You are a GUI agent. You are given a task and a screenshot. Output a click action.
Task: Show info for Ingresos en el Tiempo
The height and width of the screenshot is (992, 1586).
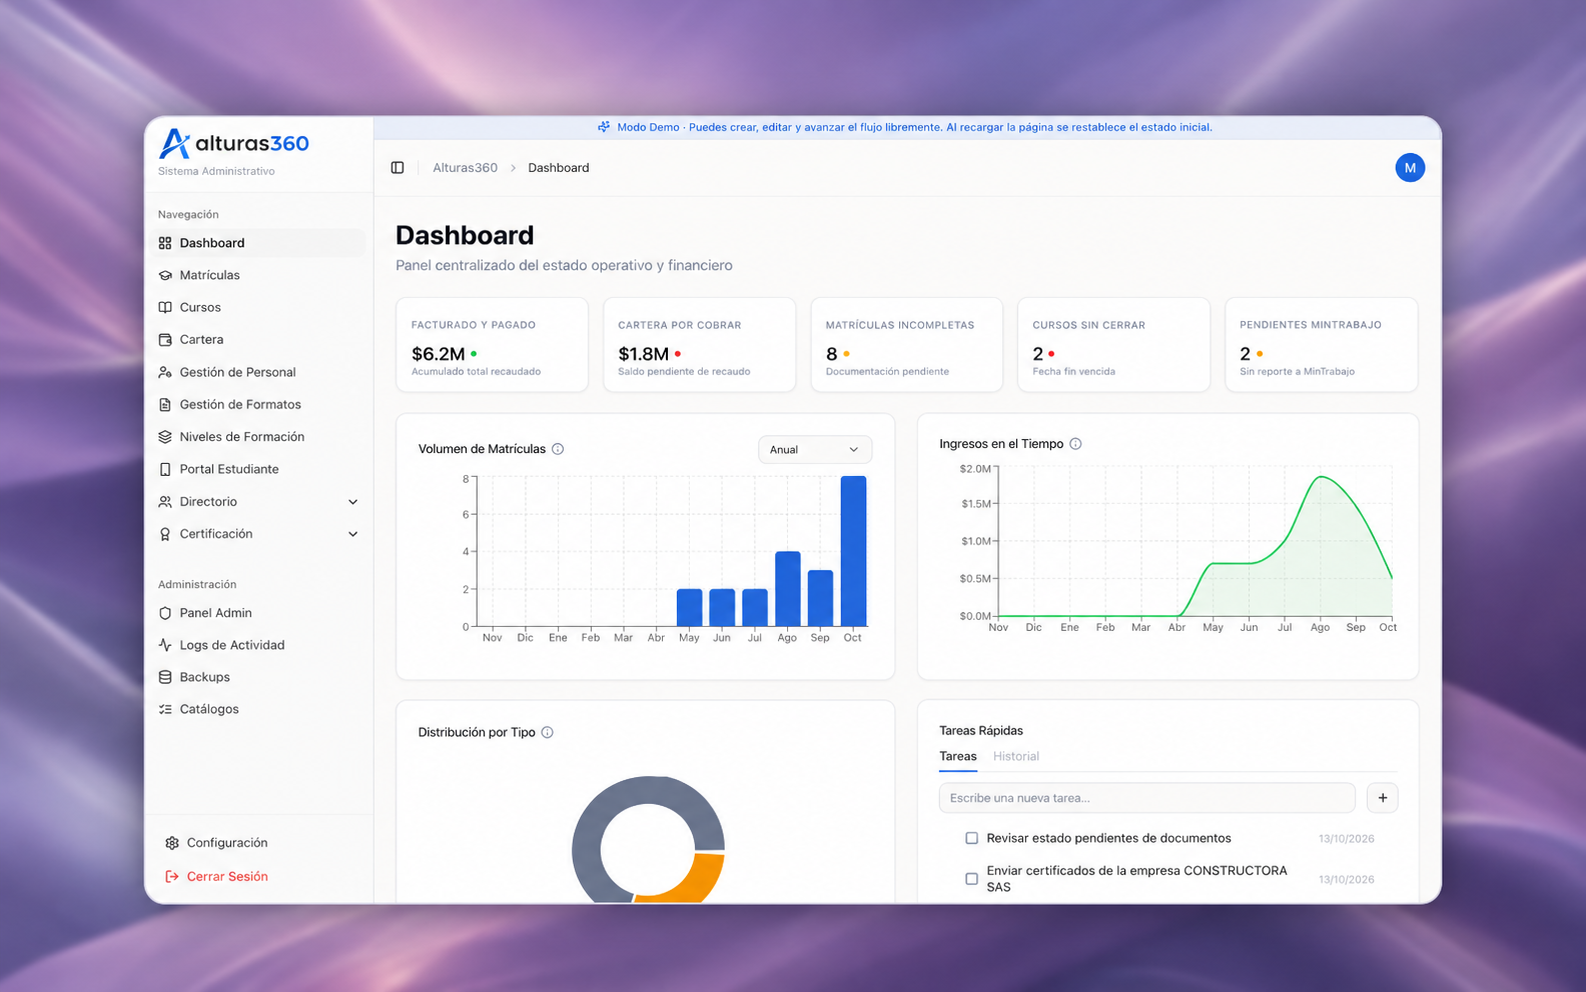[1075, 444]
